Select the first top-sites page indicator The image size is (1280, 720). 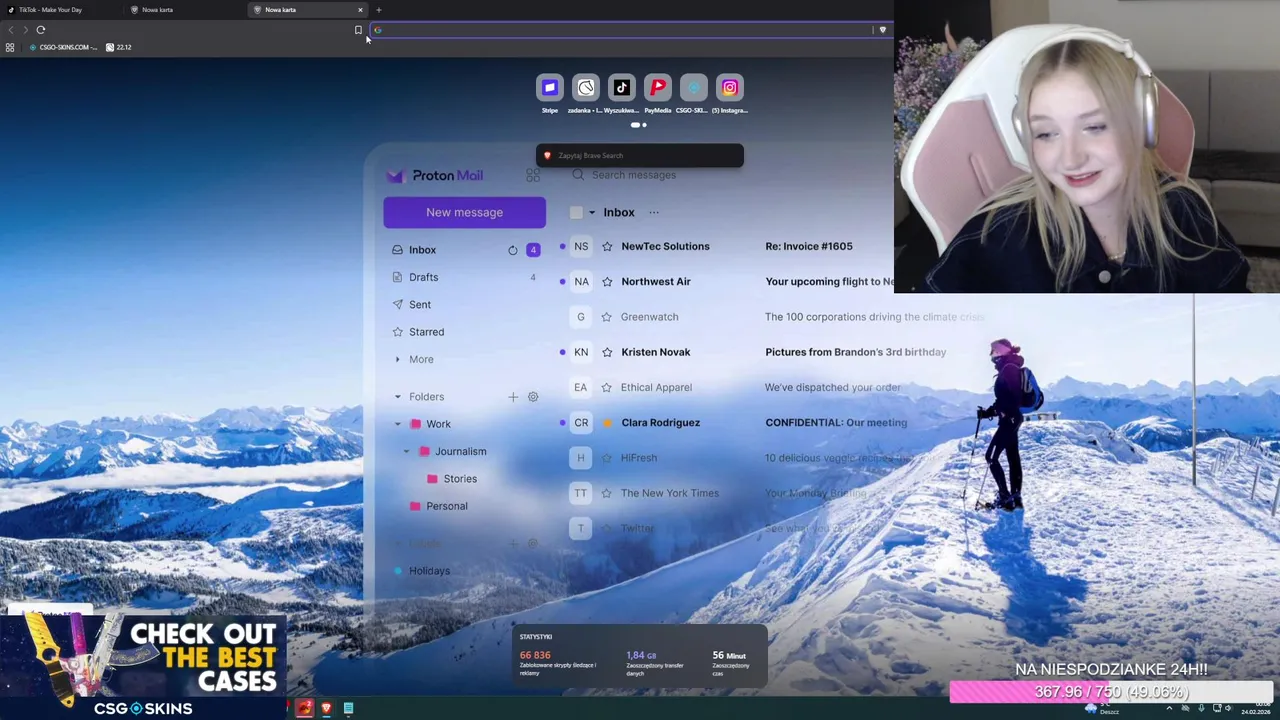635,125
